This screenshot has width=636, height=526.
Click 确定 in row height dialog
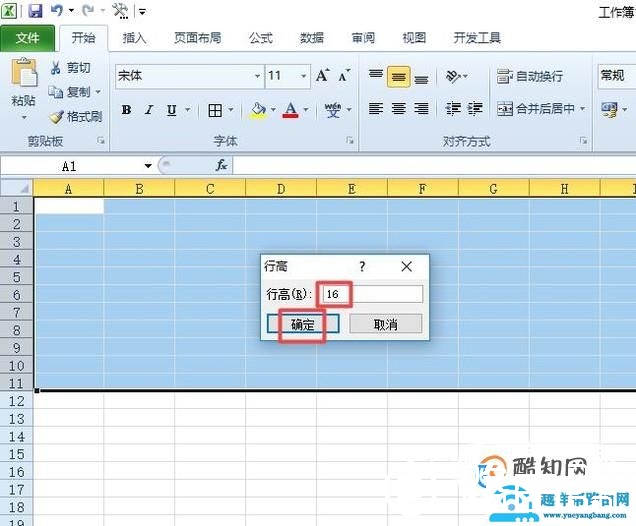click(303, 324)
